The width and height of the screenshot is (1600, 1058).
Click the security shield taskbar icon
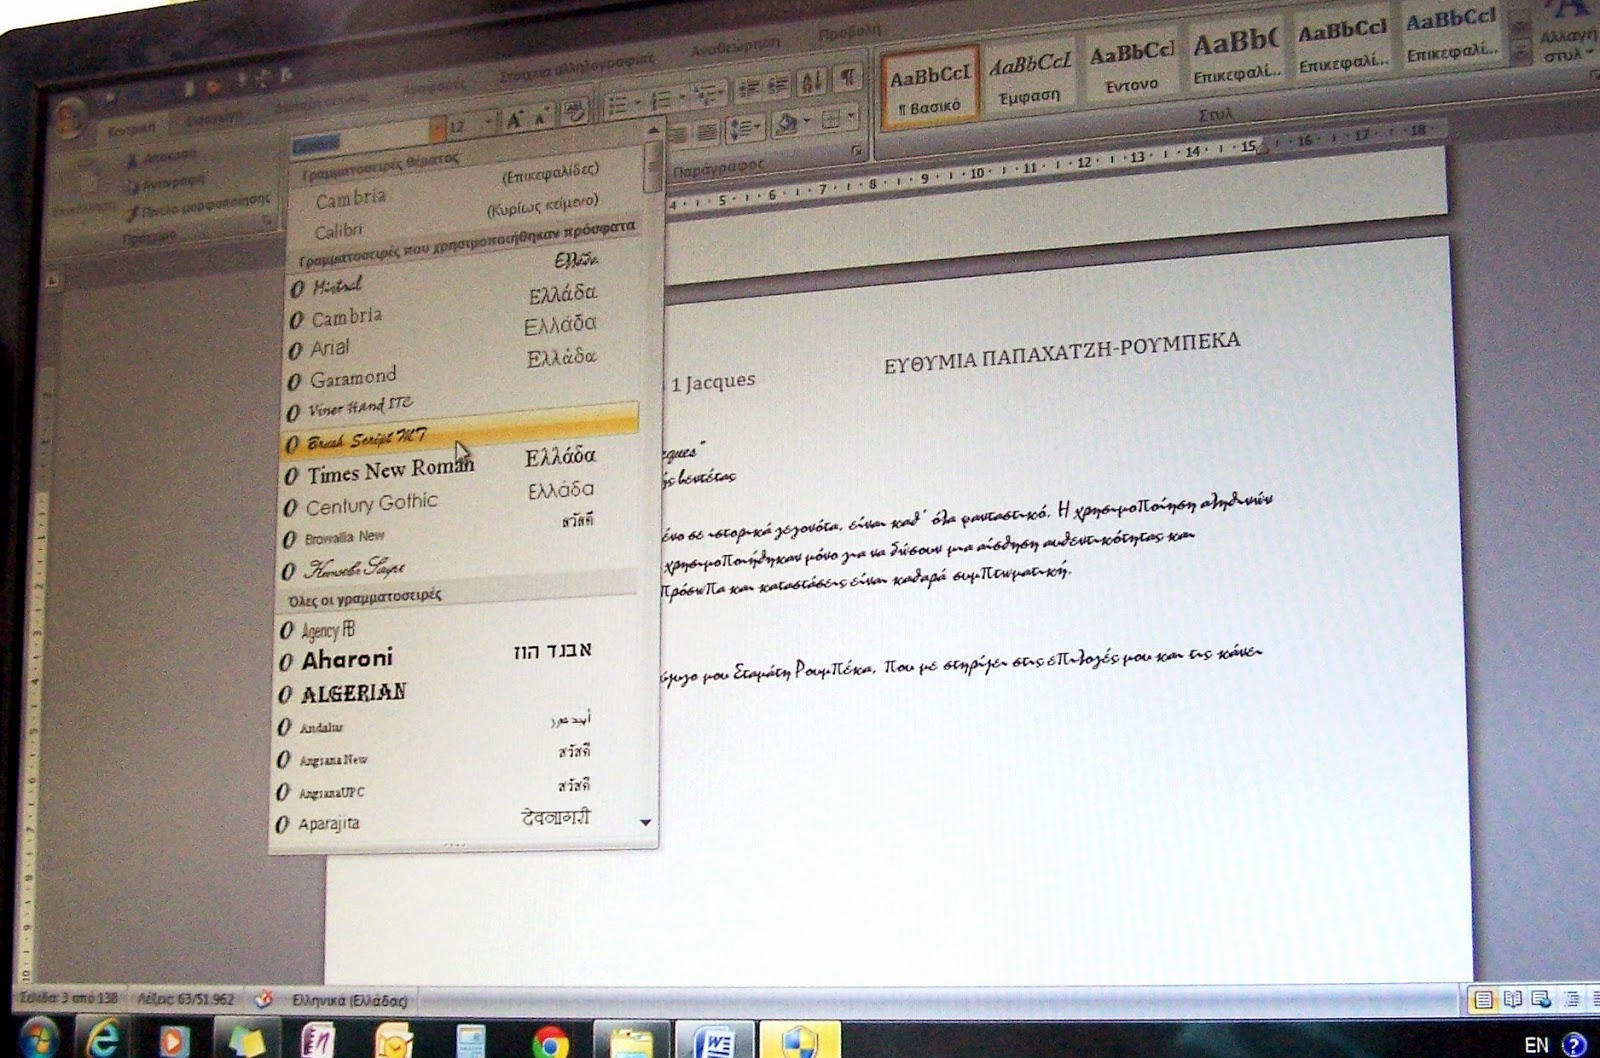click(799, 1041)
